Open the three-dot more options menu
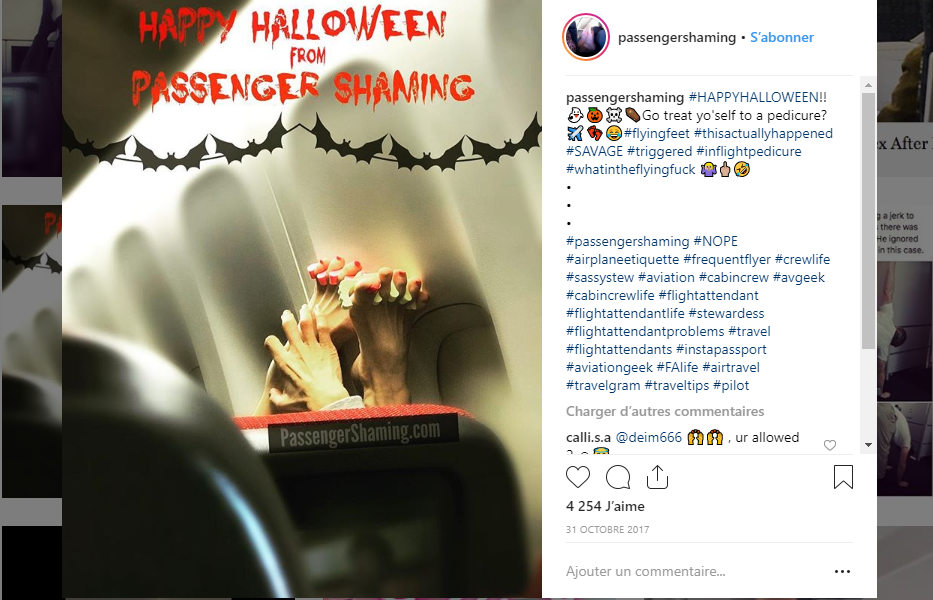 pos(843,571)
